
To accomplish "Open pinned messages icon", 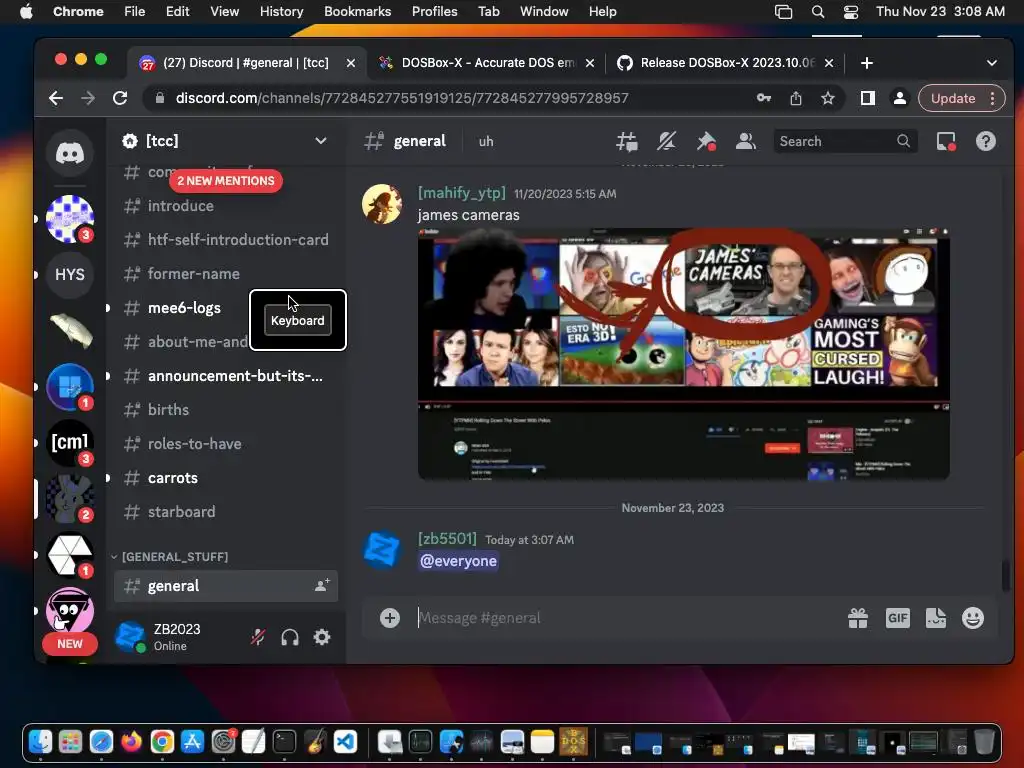I will [x=706, y=141].
